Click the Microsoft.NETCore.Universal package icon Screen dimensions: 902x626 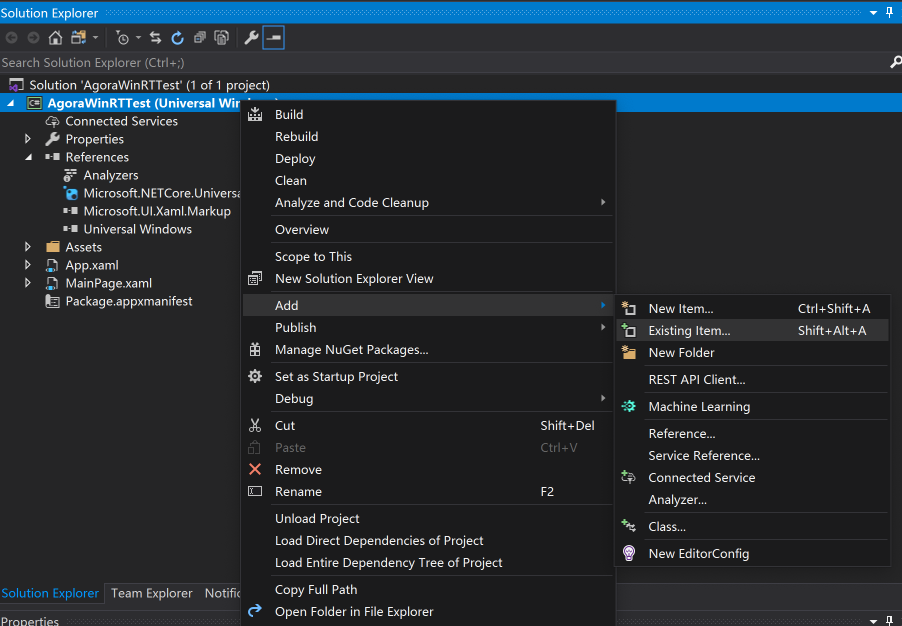tap(70, 193)
